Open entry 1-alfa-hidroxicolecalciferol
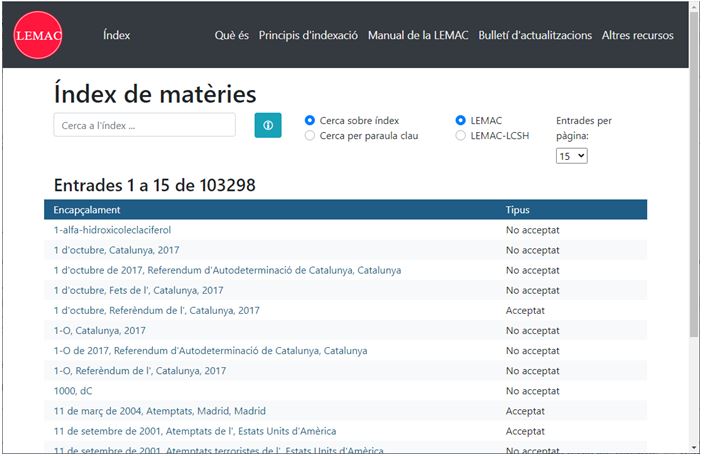 tap(112, 230)
